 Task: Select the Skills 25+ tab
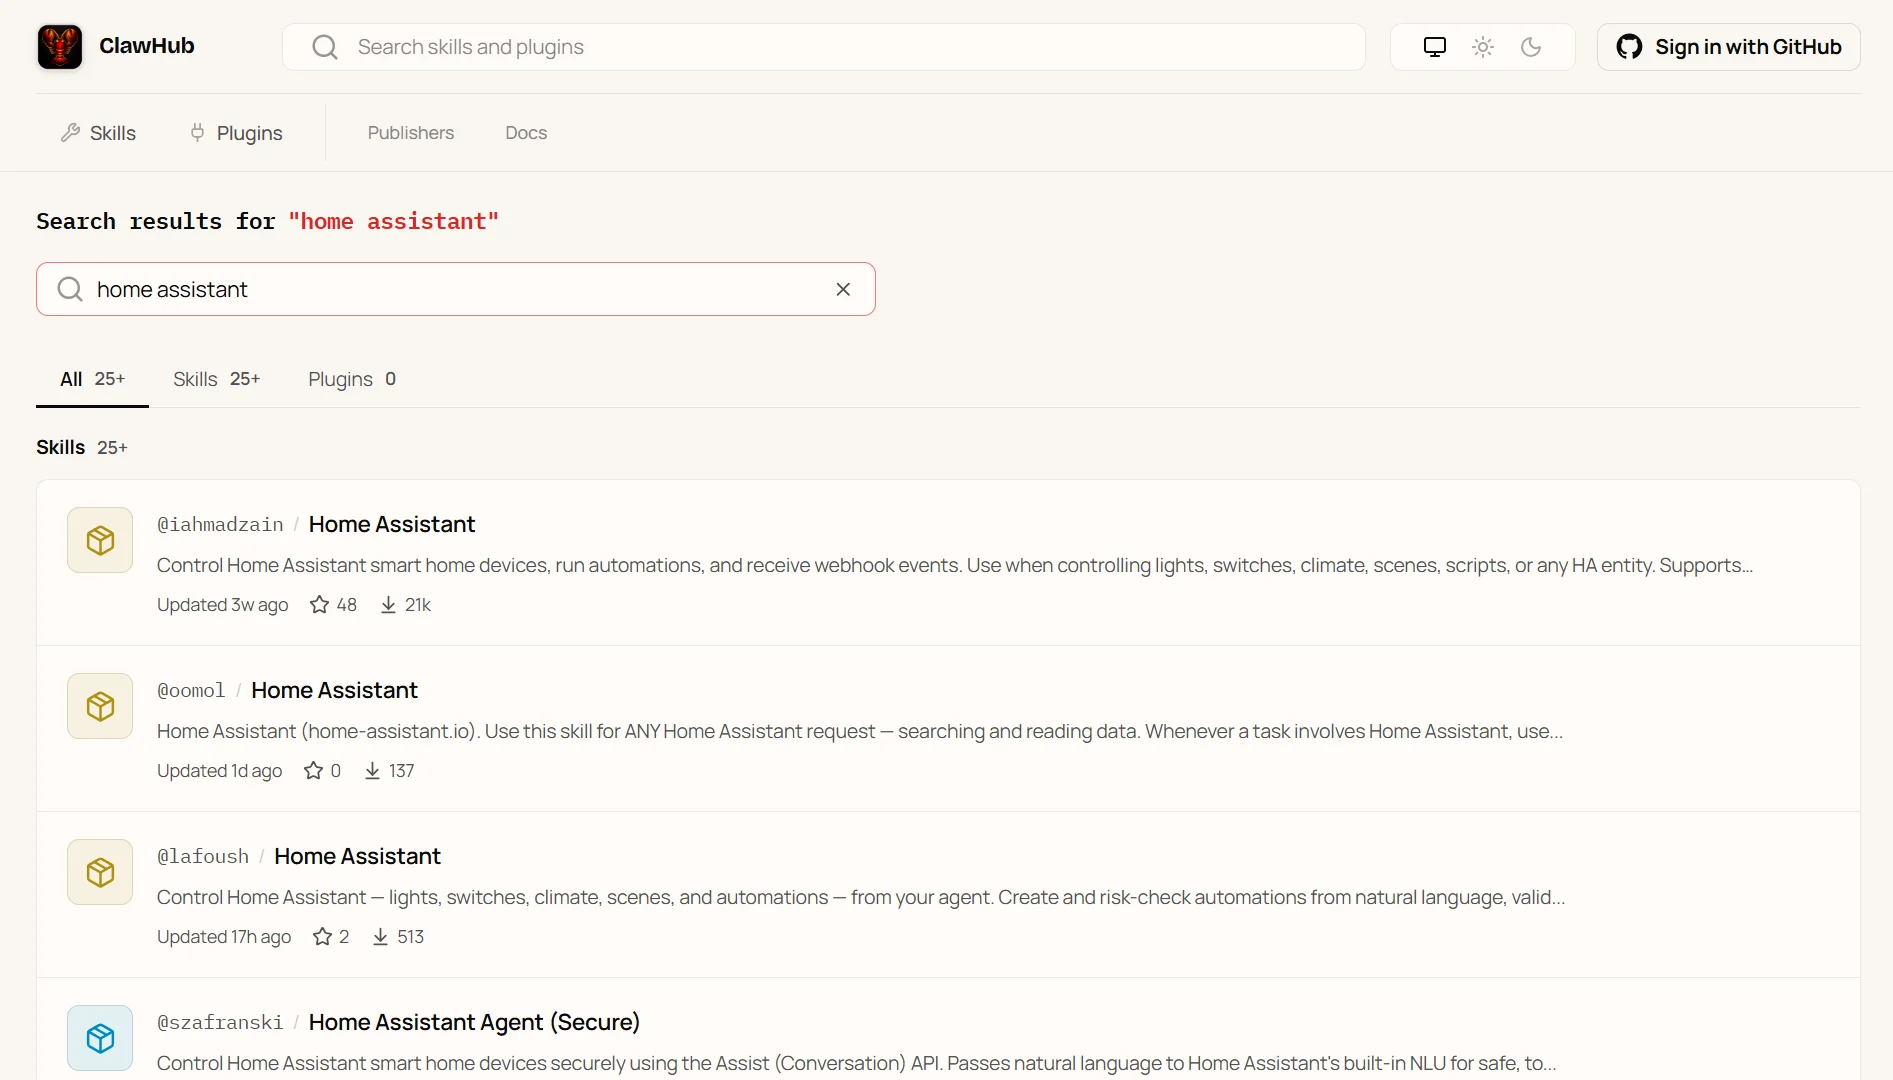pyautogui.click(x=216, y=379)
